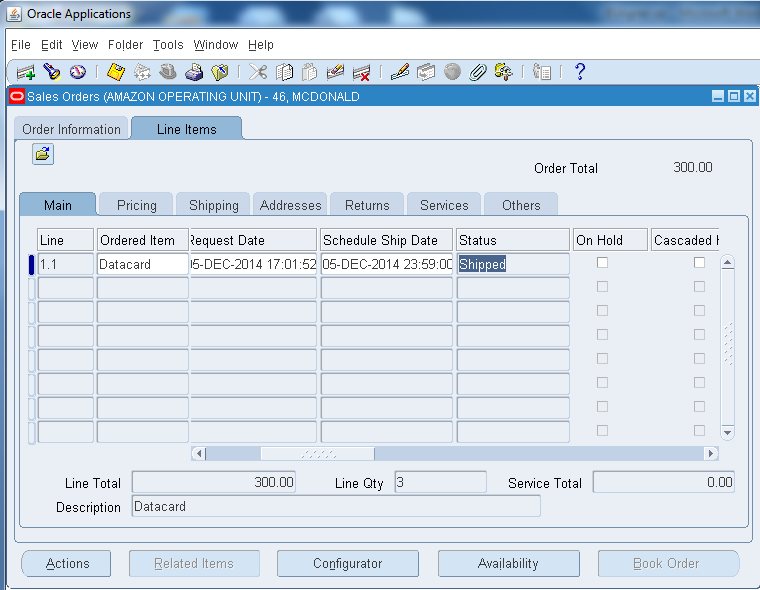Open the Tools menu

tap(168, 45)
